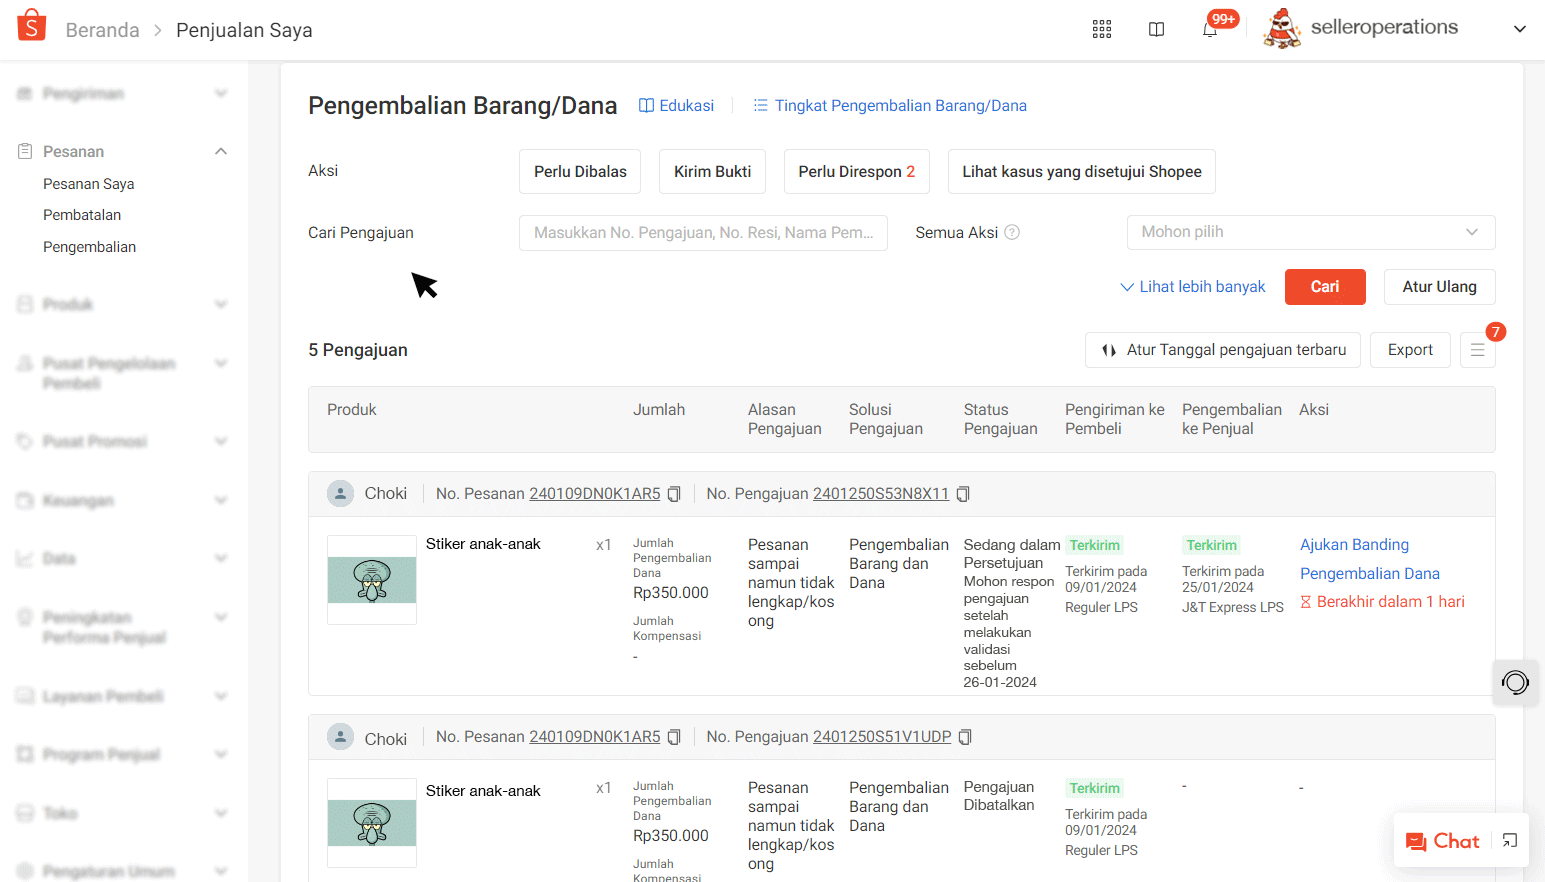The height and width of the screenshot is (882, 1545).
Task: Select the Perlu Direspon filter tab
Action: point(856,172)
